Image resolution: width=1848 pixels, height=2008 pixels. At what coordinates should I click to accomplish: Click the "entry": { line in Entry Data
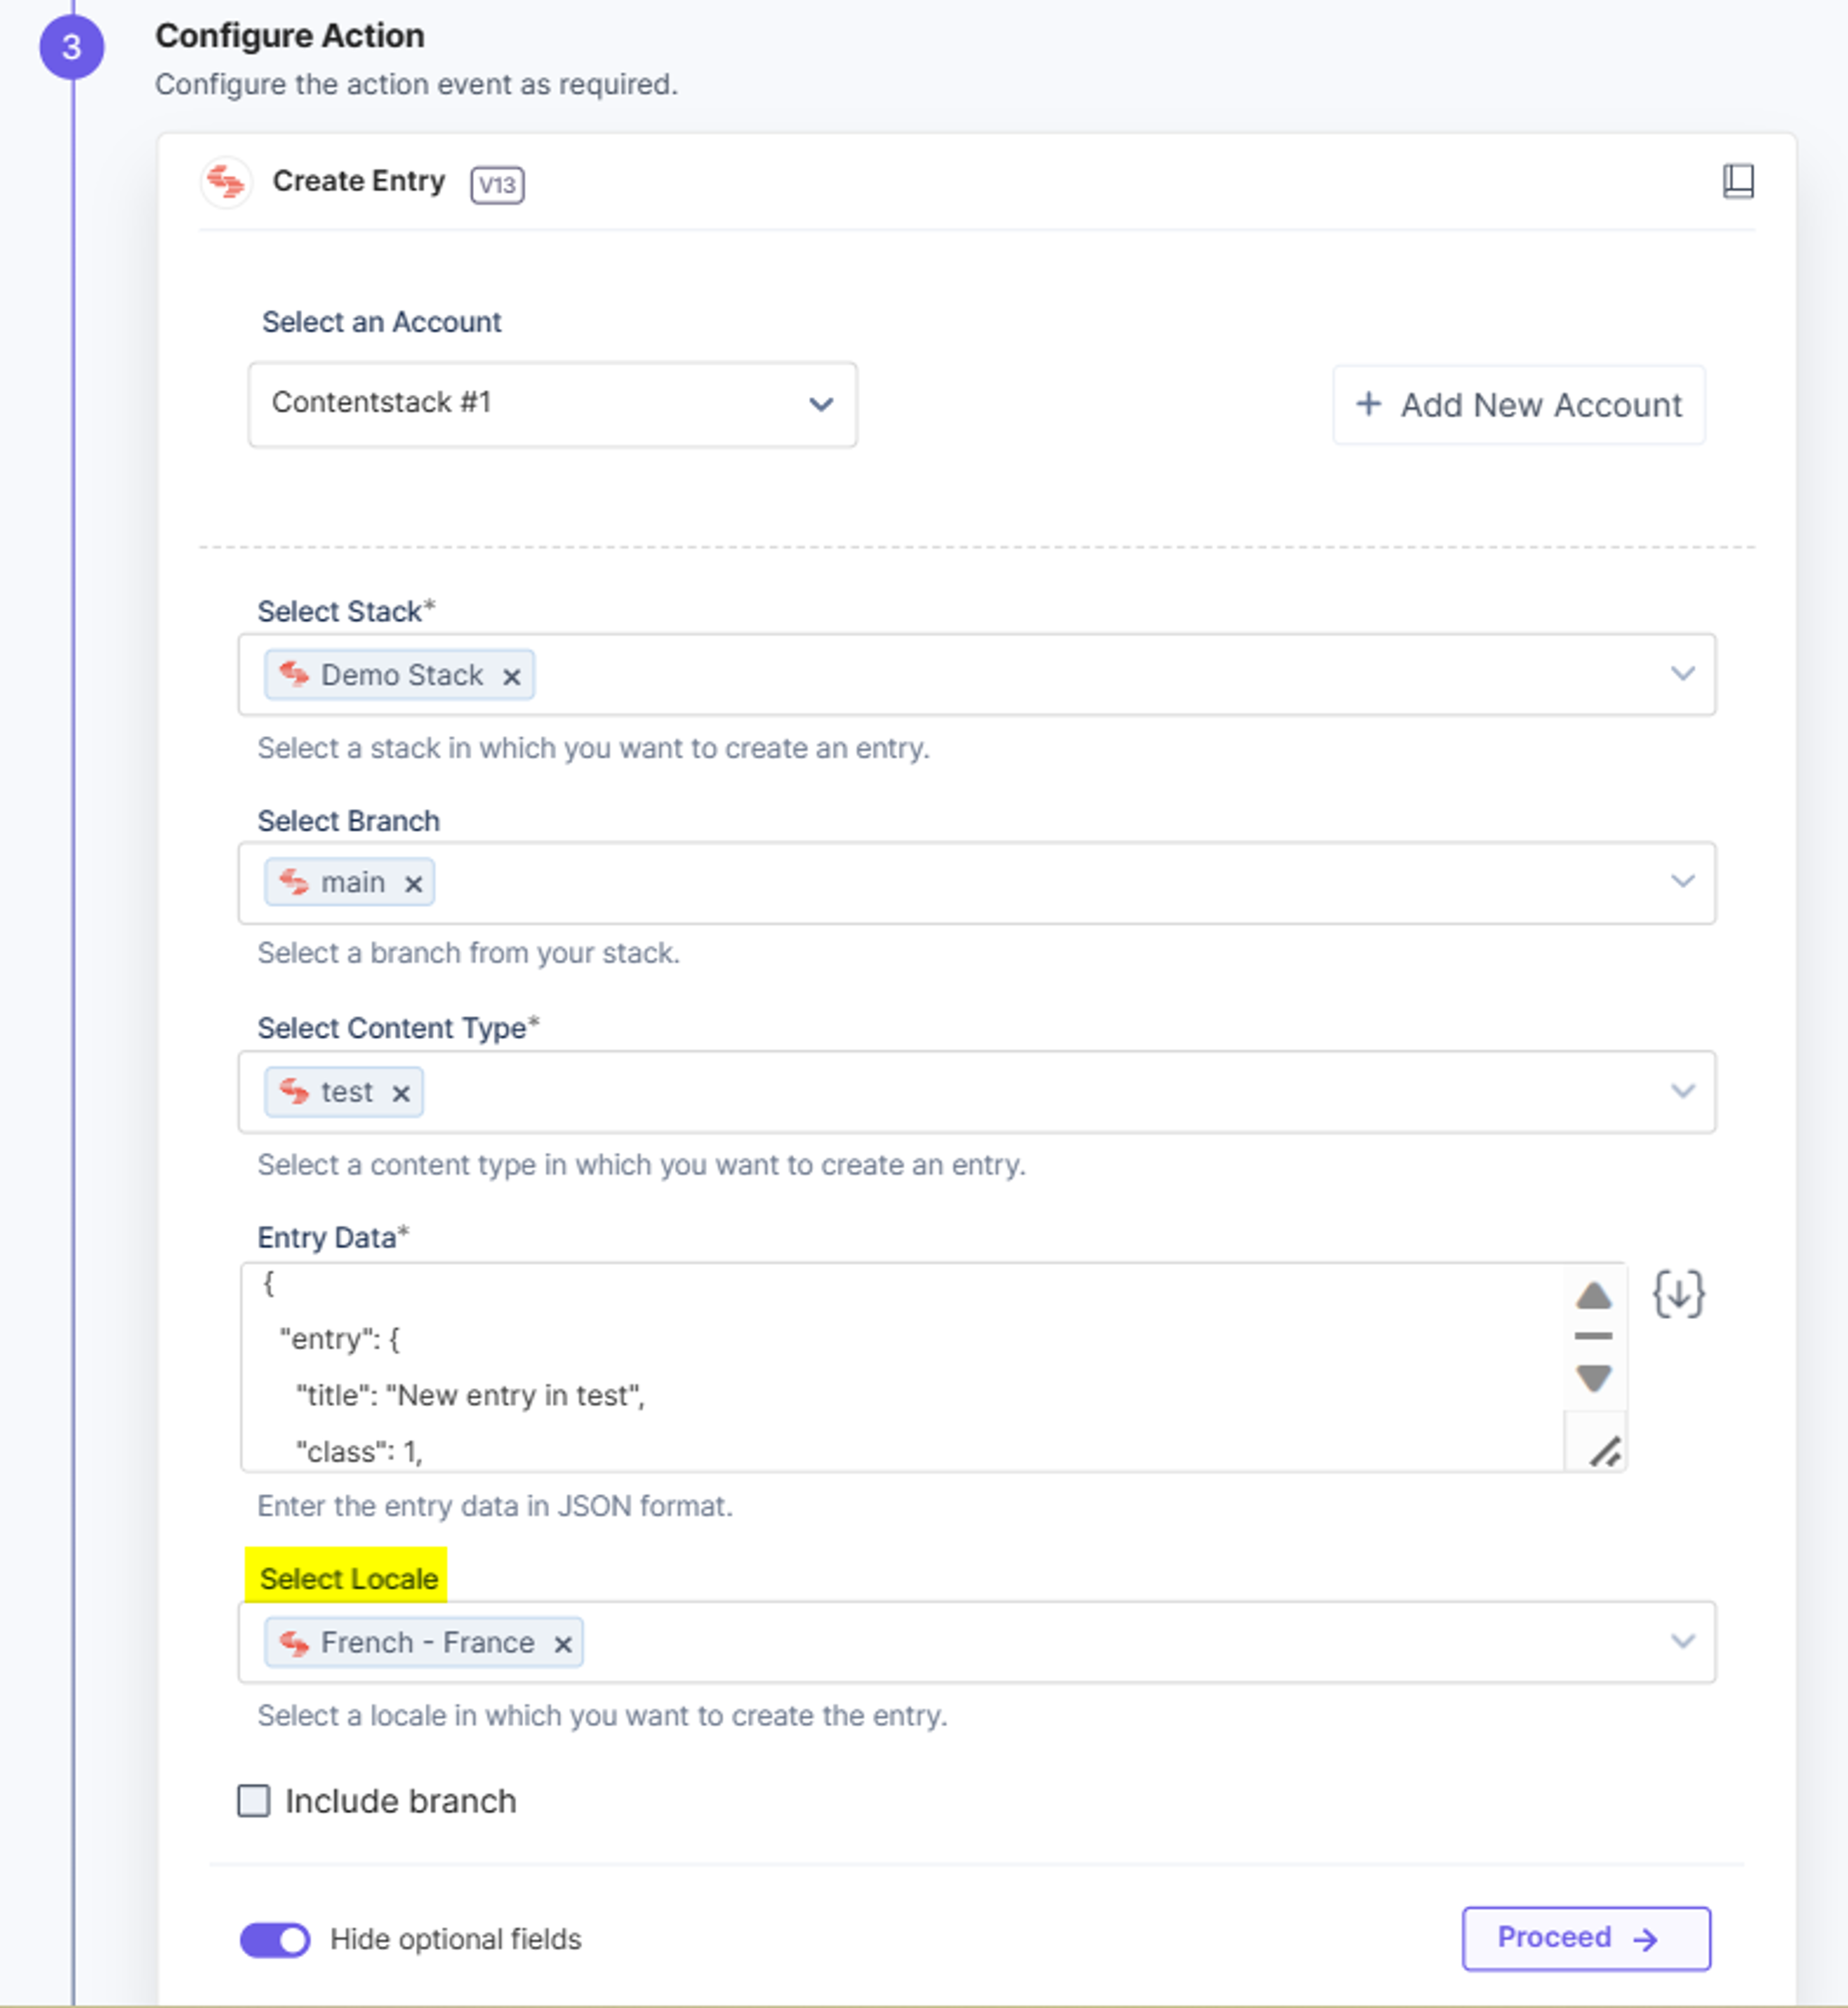pyautogui.click(x=339, y=1339)
